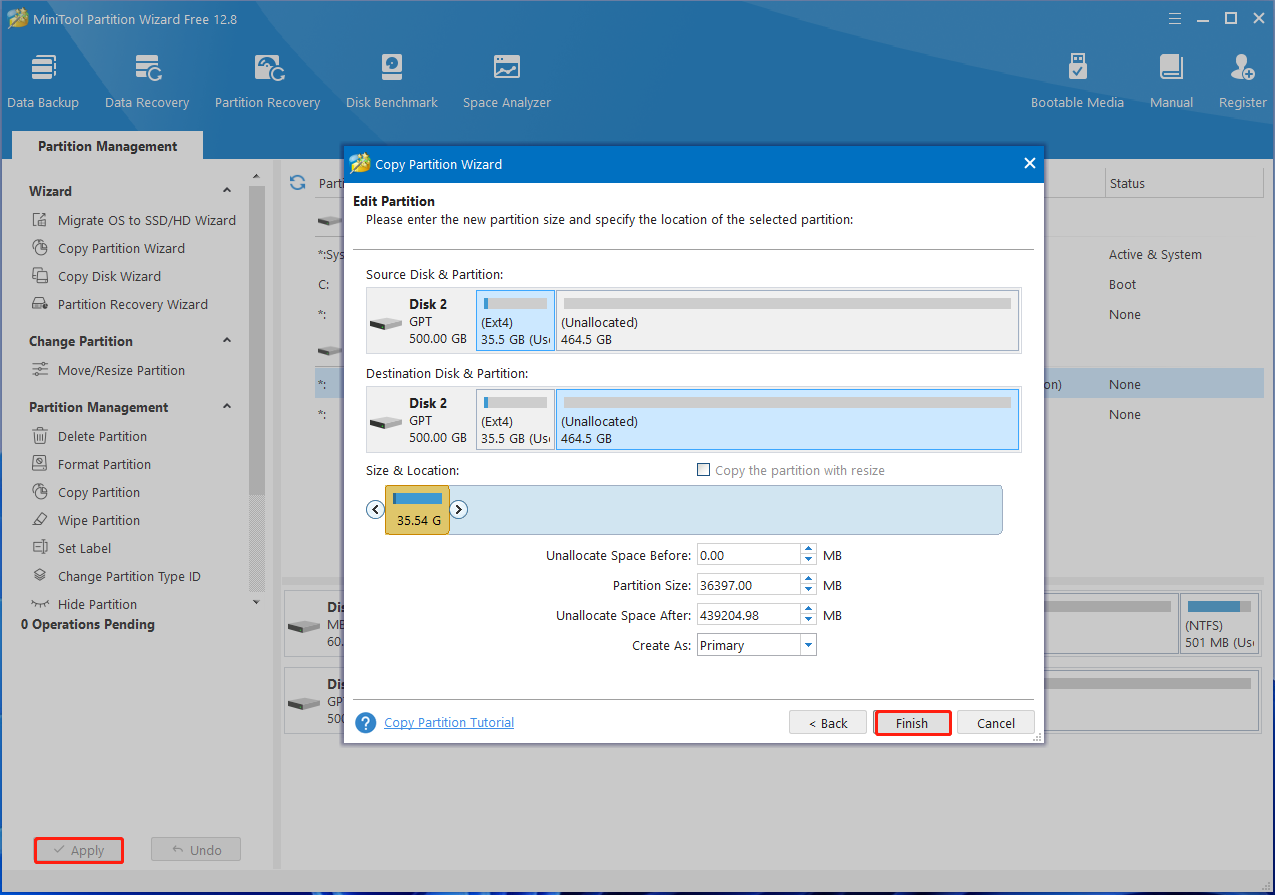Open the Manual
Screen dimensions: 1275x895
click(x=1171, y=81)
